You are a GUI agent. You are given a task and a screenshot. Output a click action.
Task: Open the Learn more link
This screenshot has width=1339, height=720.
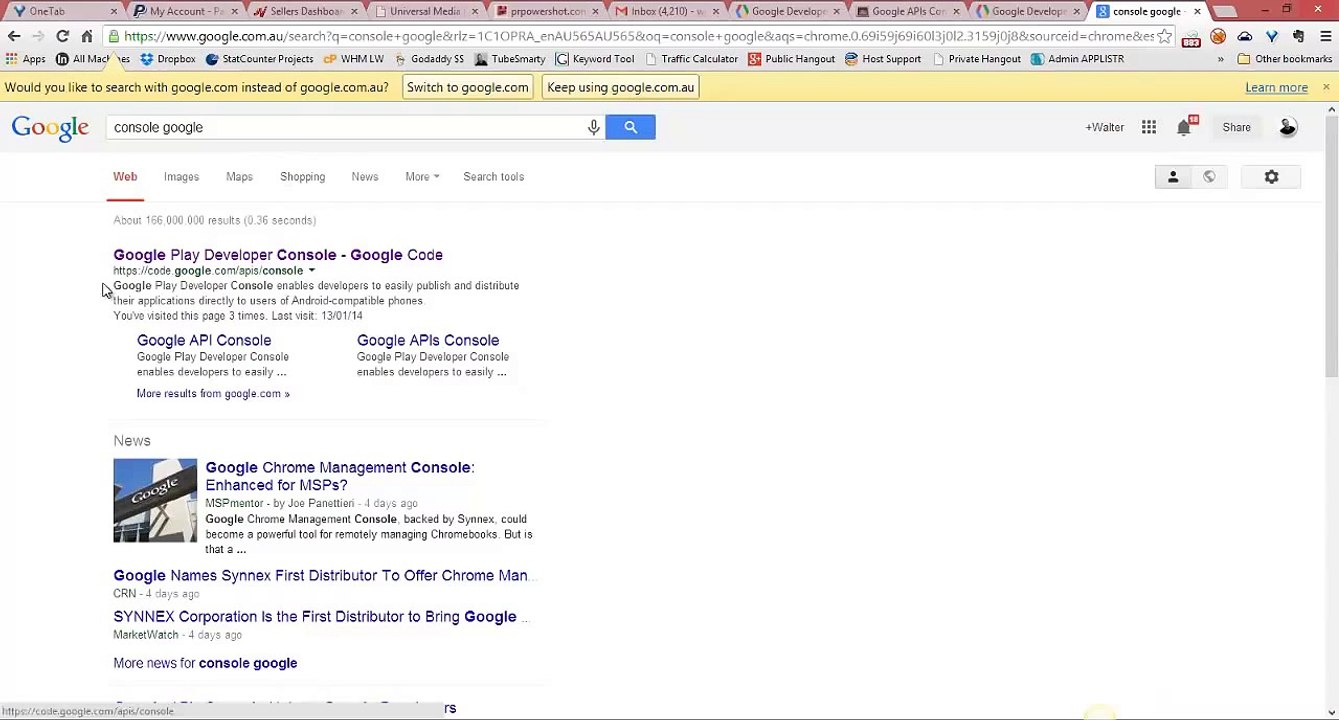1276,88
